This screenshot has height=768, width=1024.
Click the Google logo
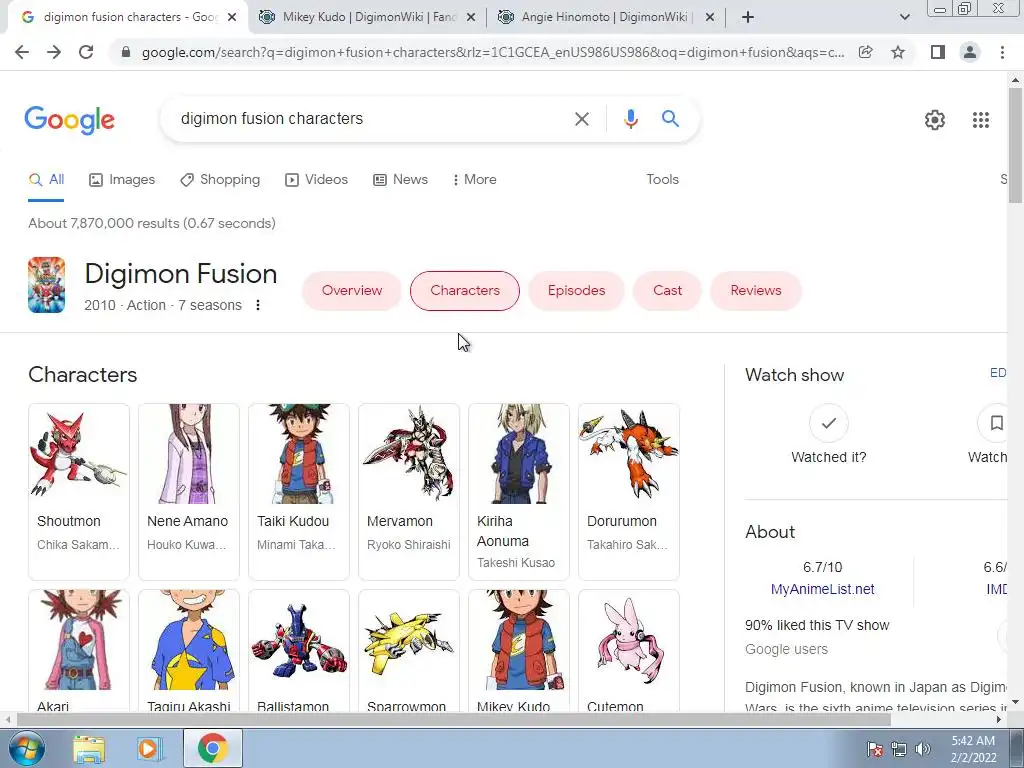pos(69,120)
